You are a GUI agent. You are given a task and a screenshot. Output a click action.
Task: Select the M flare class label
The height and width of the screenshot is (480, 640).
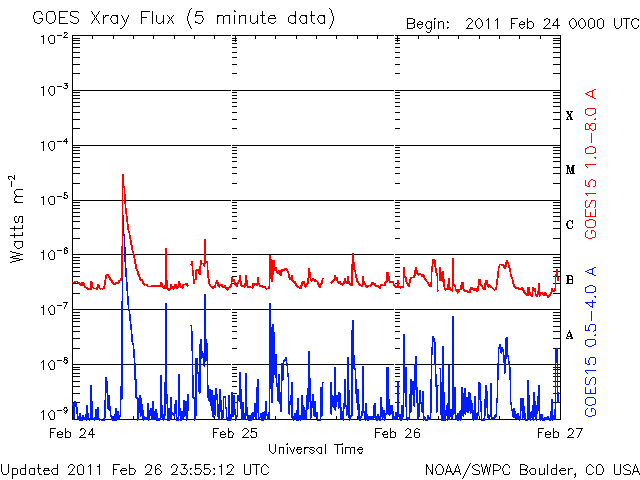(x=570, y=170)
